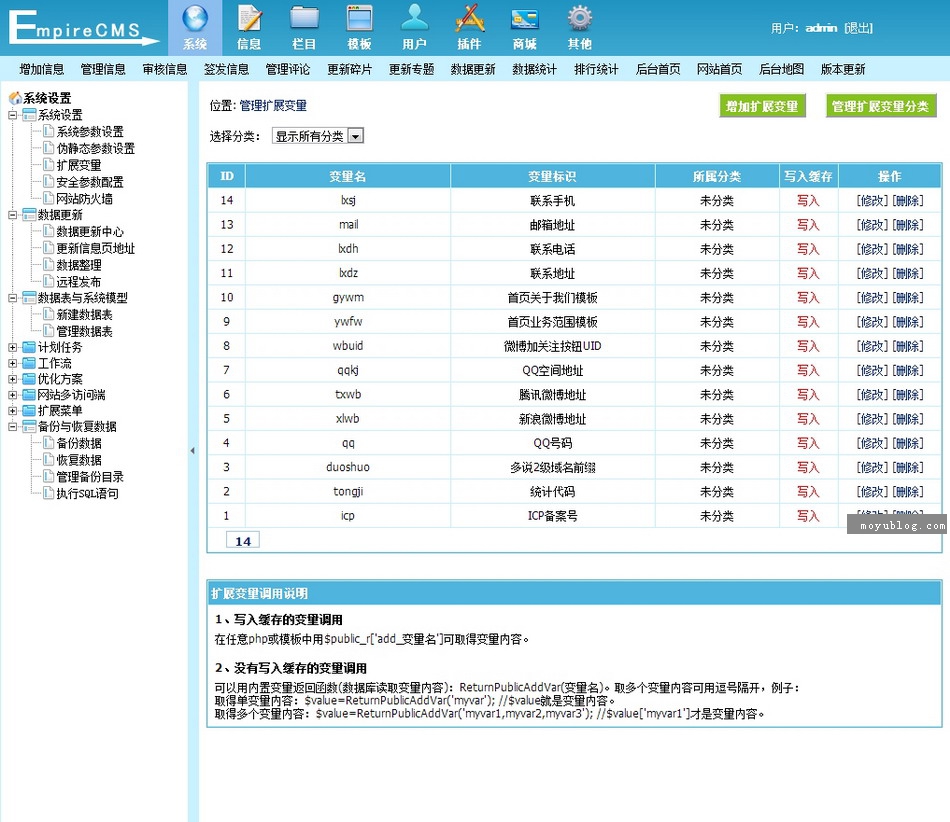
Task: Open 恢复数据 in the sidebar tree
Action: click(x=79, y=460)
